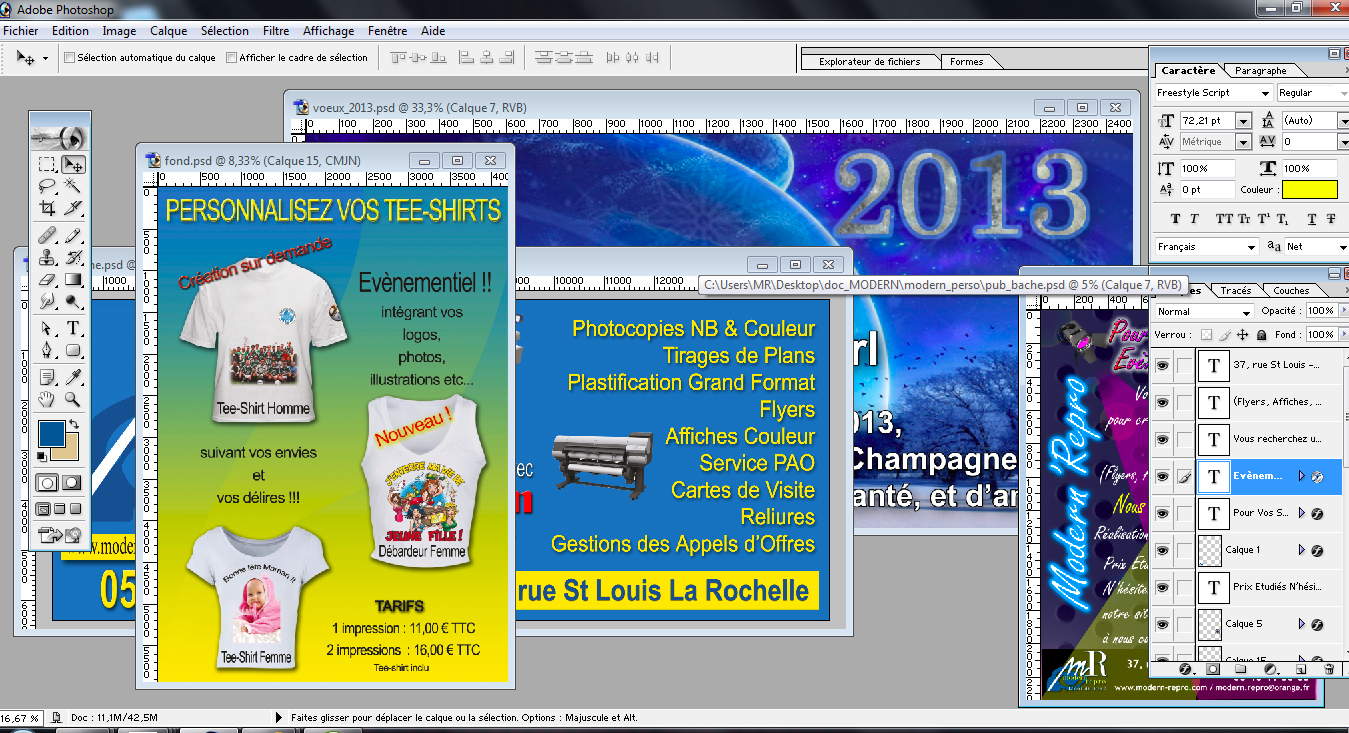Select the Eyedropper tool
The width and height of the screenshot is (1349, 733).
click(x=73, y=378)
